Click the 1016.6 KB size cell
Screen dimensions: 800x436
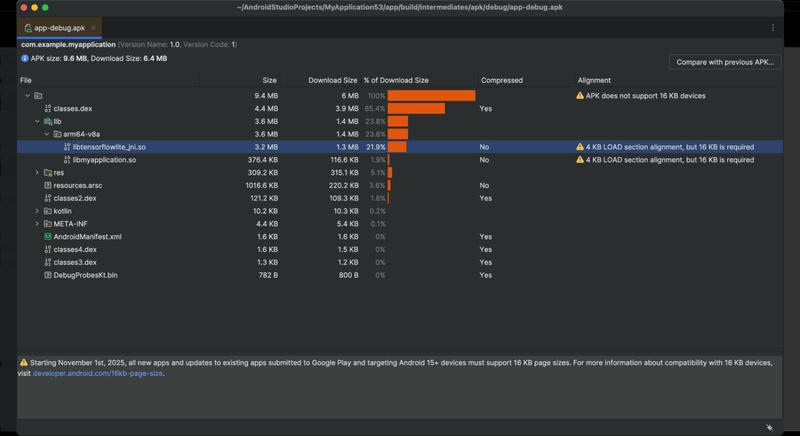[262, 185]
